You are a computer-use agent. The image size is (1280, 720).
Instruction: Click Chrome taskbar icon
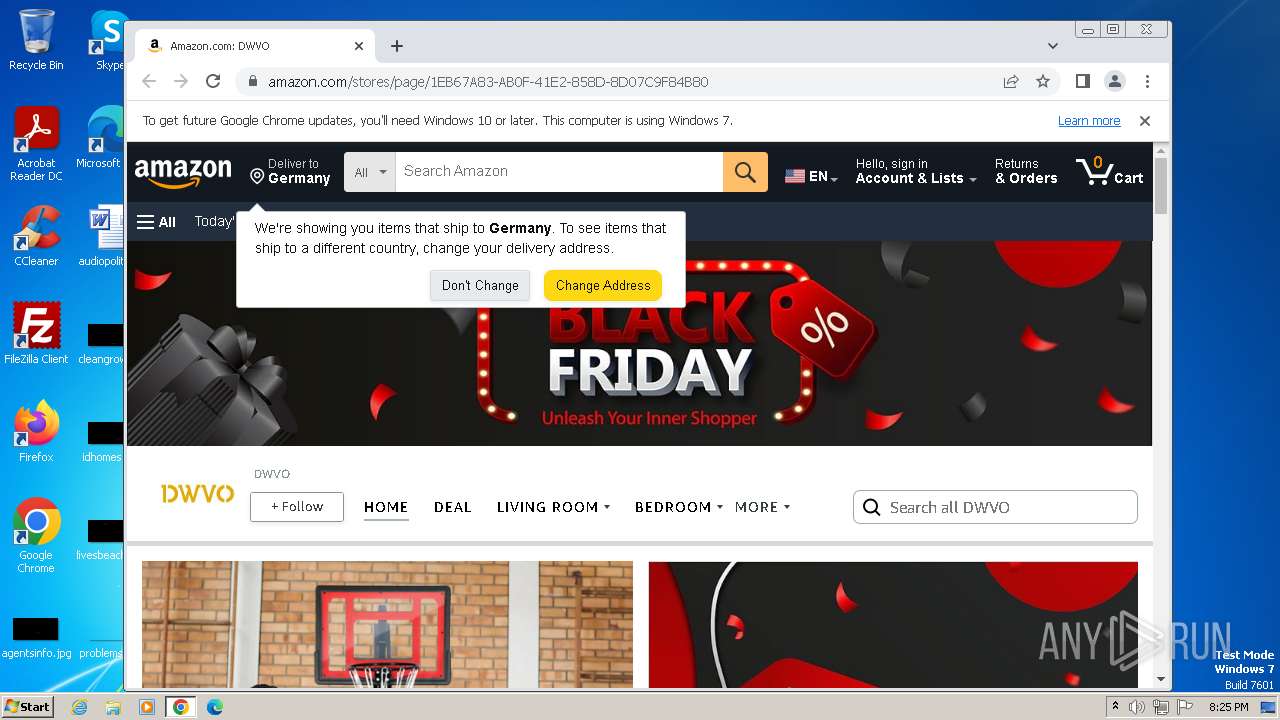tap(181, 707)
